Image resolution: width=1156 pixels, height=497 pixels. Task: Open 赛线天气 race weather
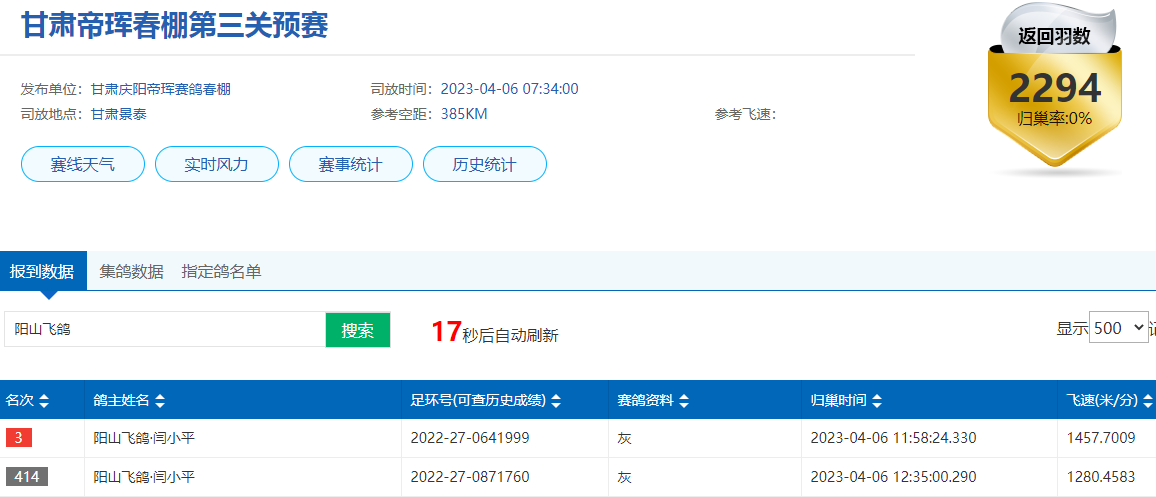point(83,164)
